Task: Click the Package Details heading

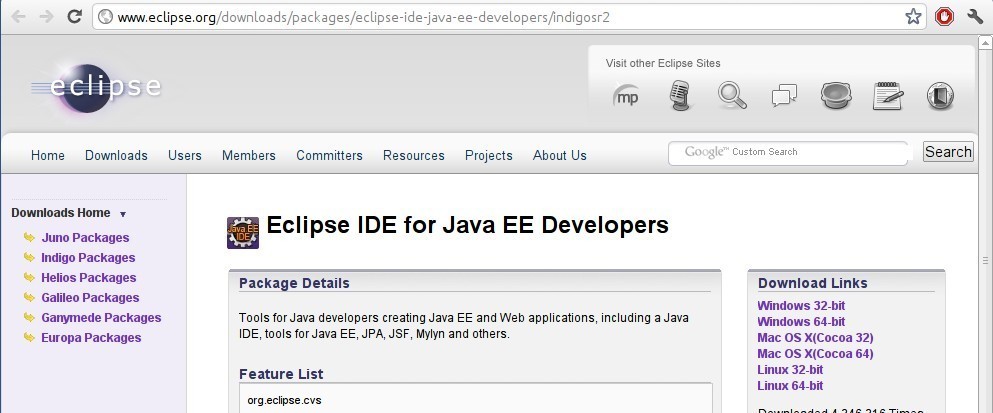Action: (294, 283)
